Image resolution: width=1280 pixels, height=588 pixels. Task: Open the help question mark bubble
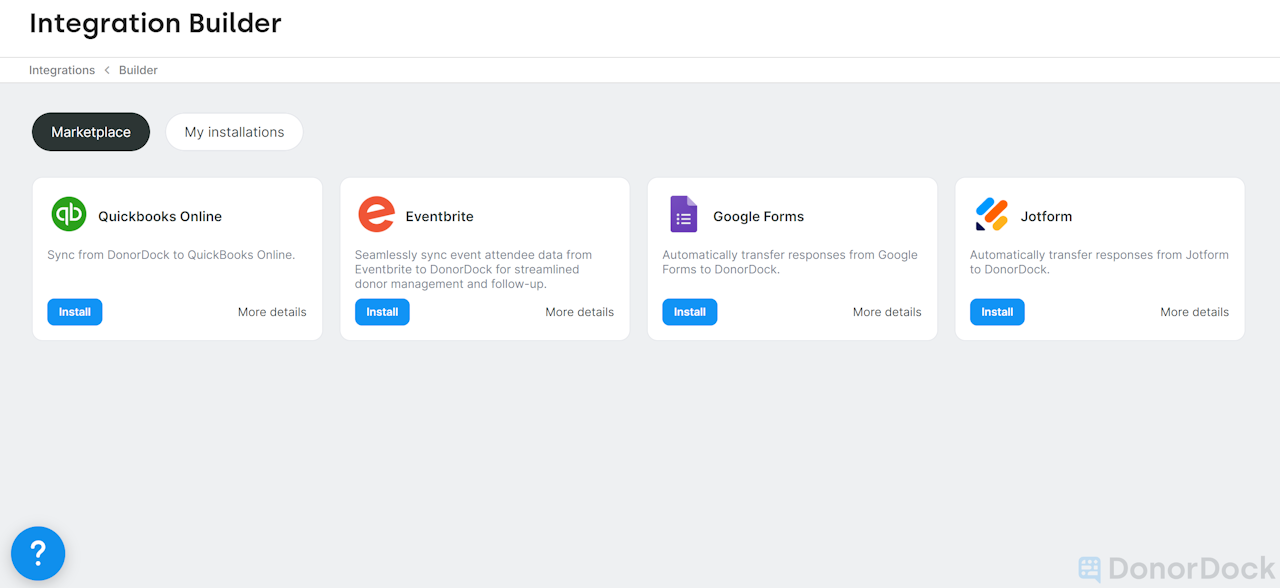[x=38, y=553]
